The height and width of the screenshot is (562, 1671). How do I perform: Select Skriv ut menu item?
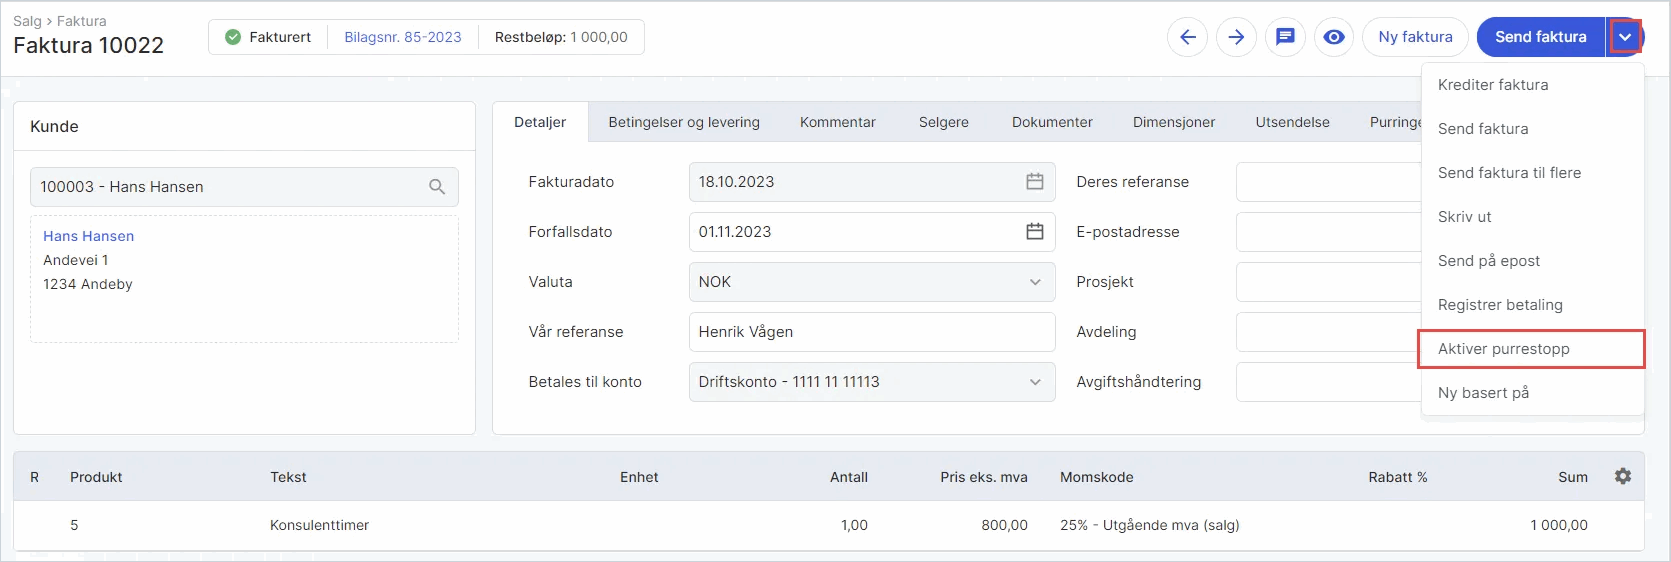[1533, 217]
